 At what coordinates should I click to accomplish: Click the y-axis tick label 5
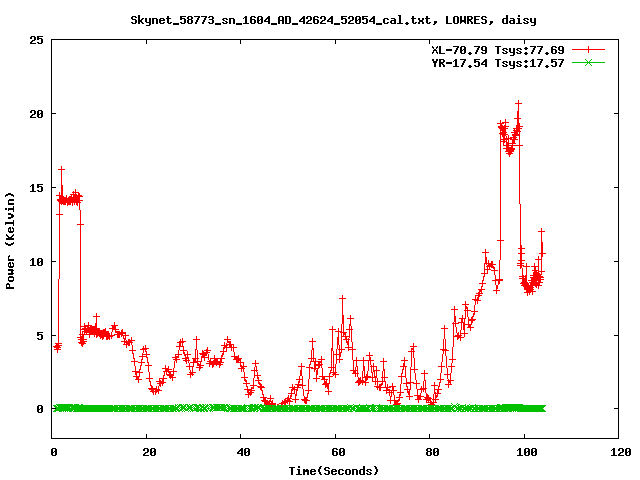(40, 336)
